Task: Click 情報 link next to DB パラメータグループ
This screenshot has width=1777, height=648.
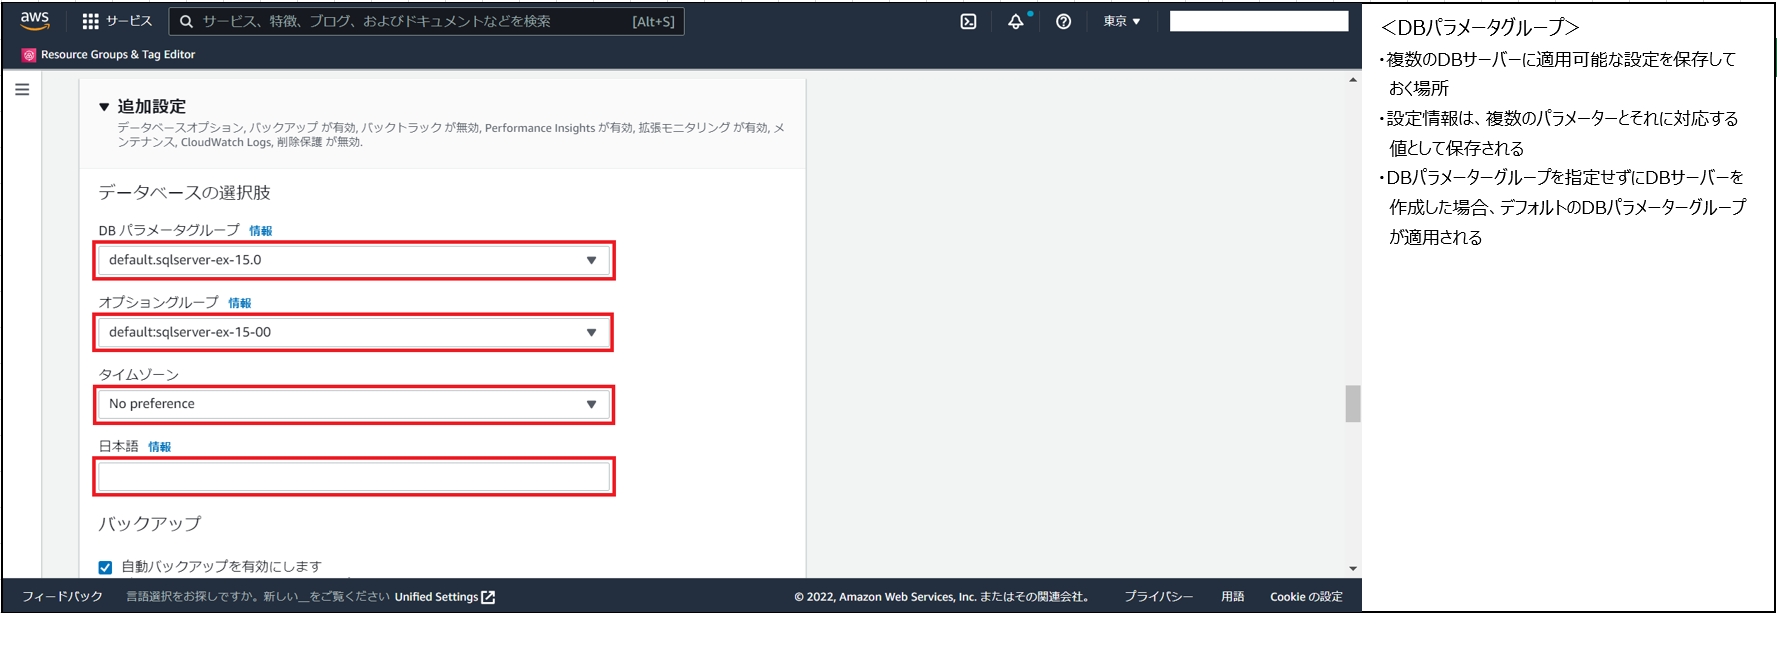Action: click(261, 231)
